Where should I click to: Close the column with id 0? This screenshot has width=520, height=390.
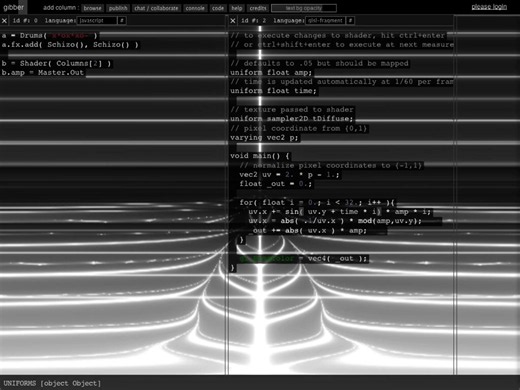point(4,21)
